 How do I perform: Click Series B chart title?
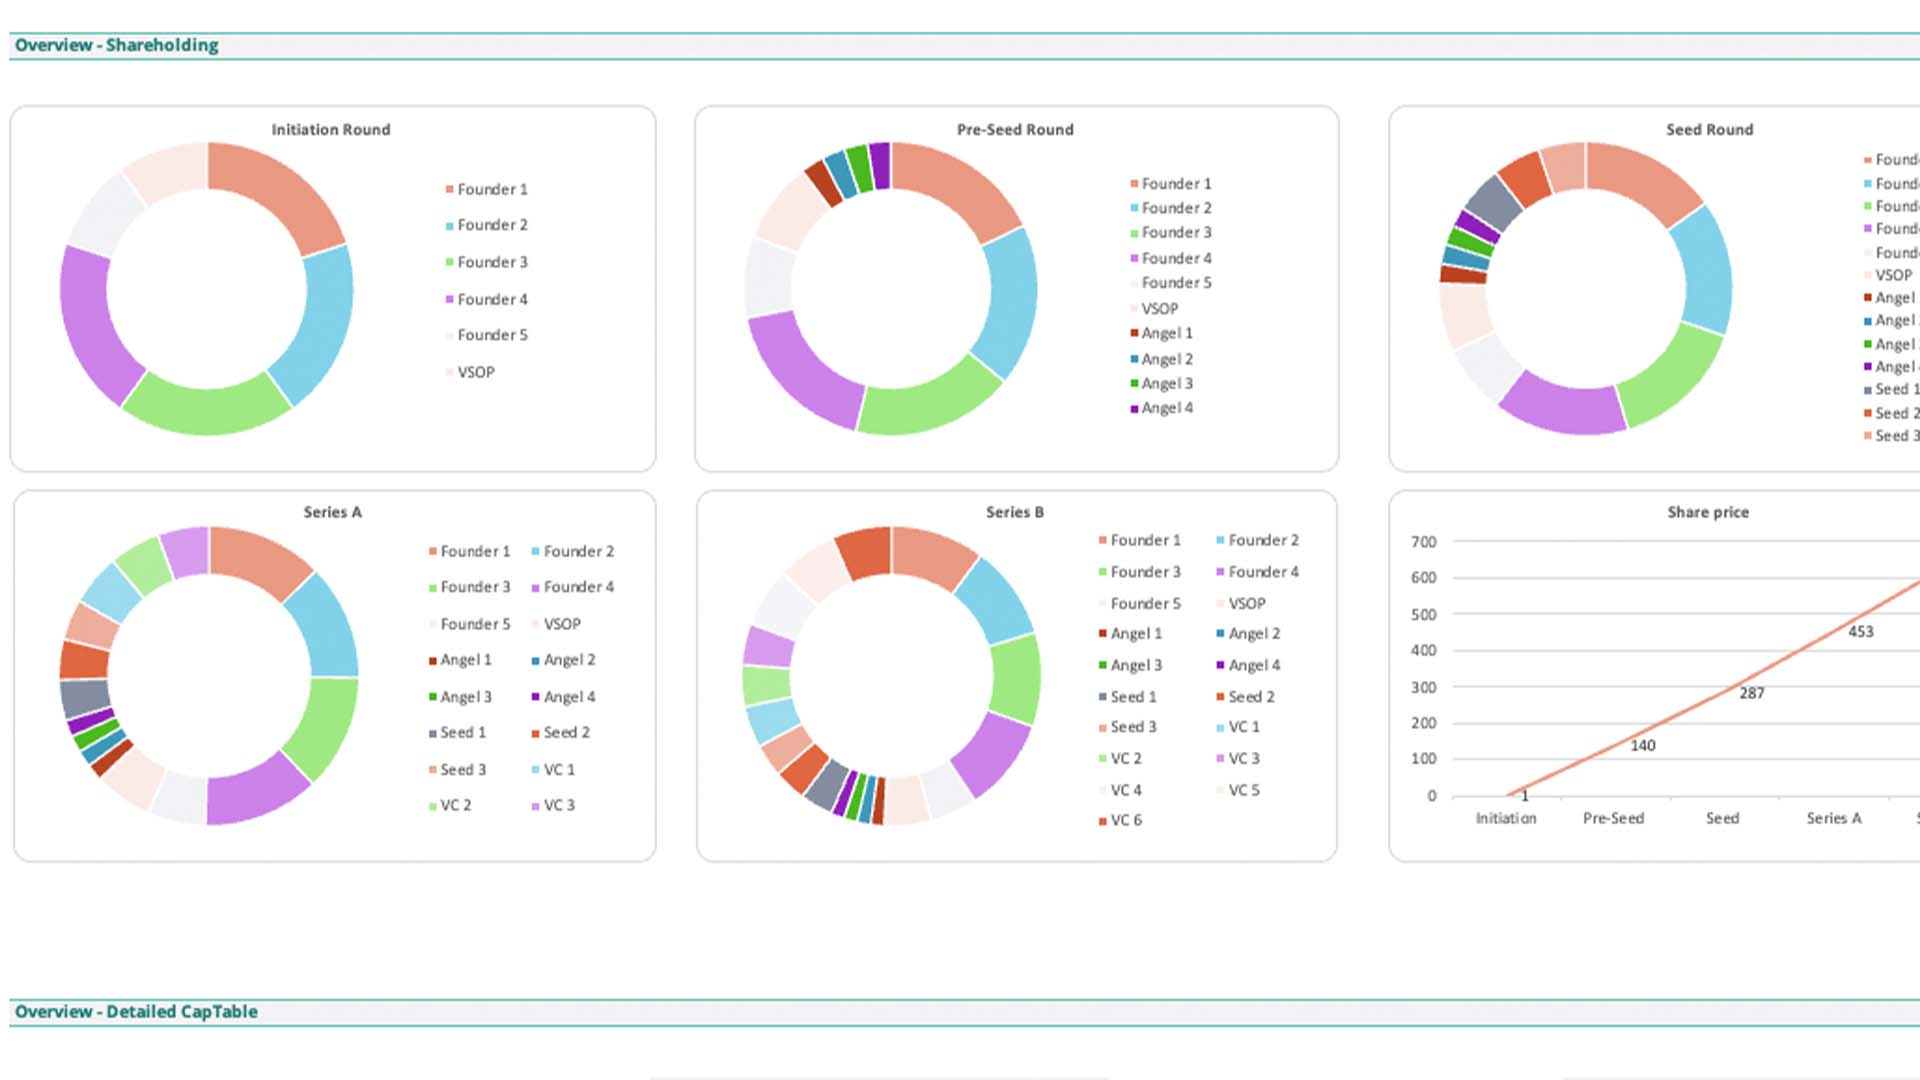coord(1014,512)
